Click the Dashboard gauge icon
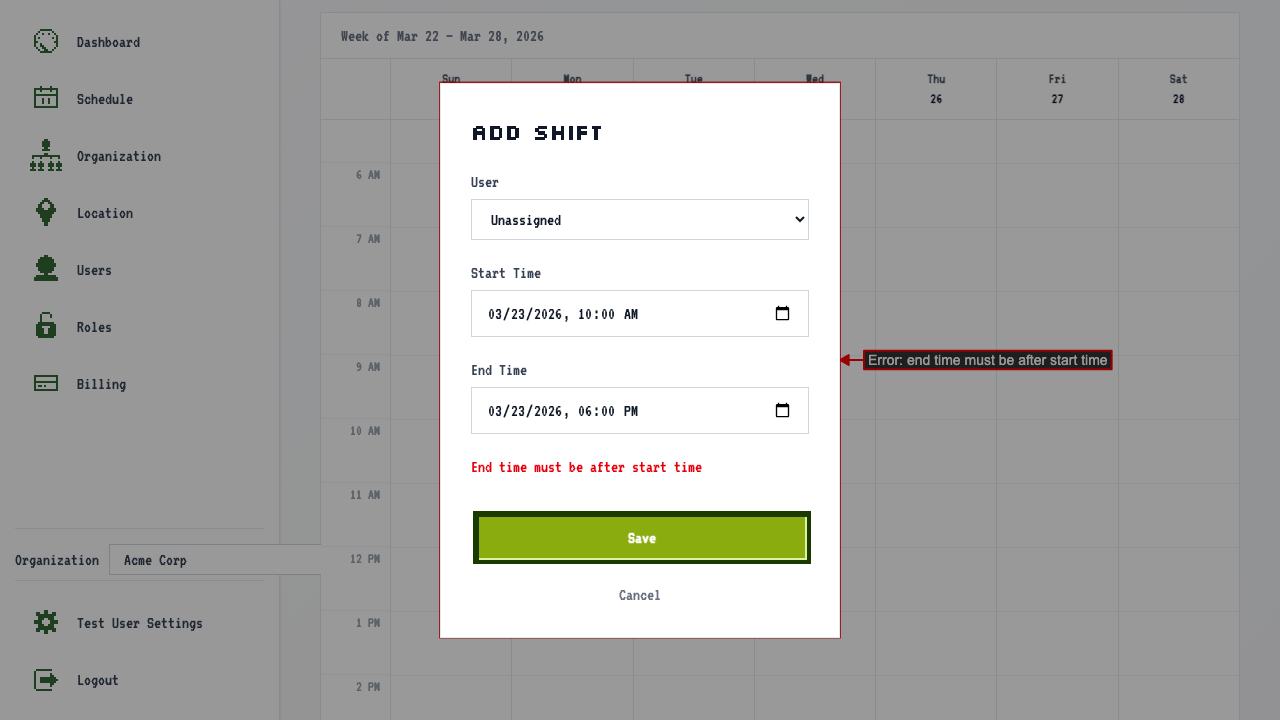Screen dimensions: 1280x720 [46, 41]
